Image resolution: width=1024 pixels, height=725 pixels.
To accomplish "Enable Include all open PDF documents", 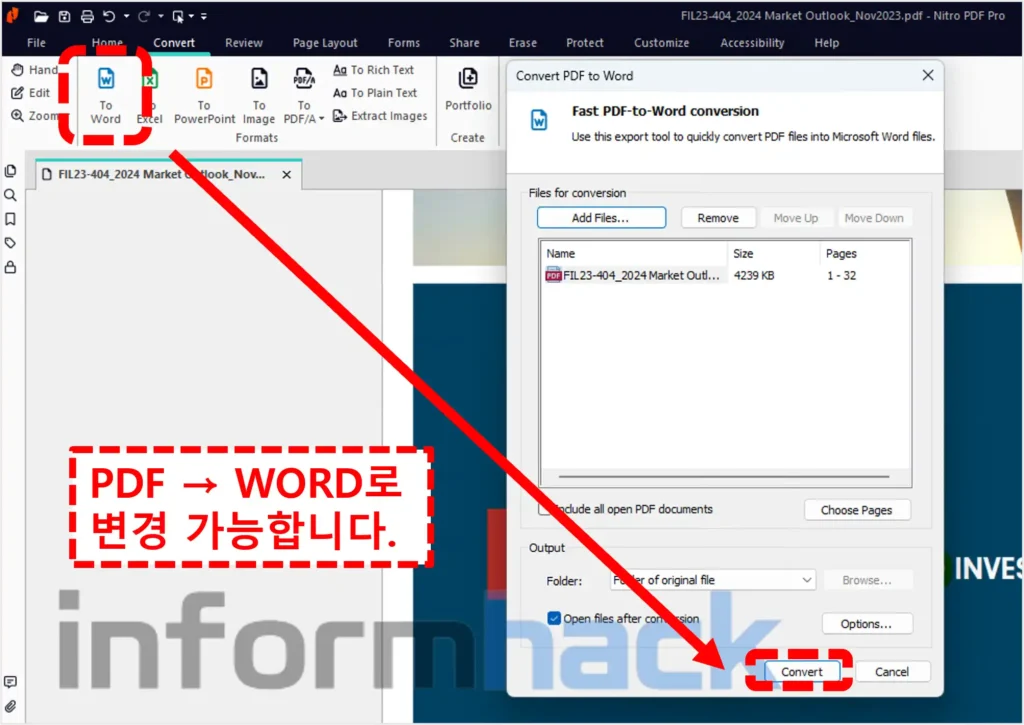I will coord(545,509).
